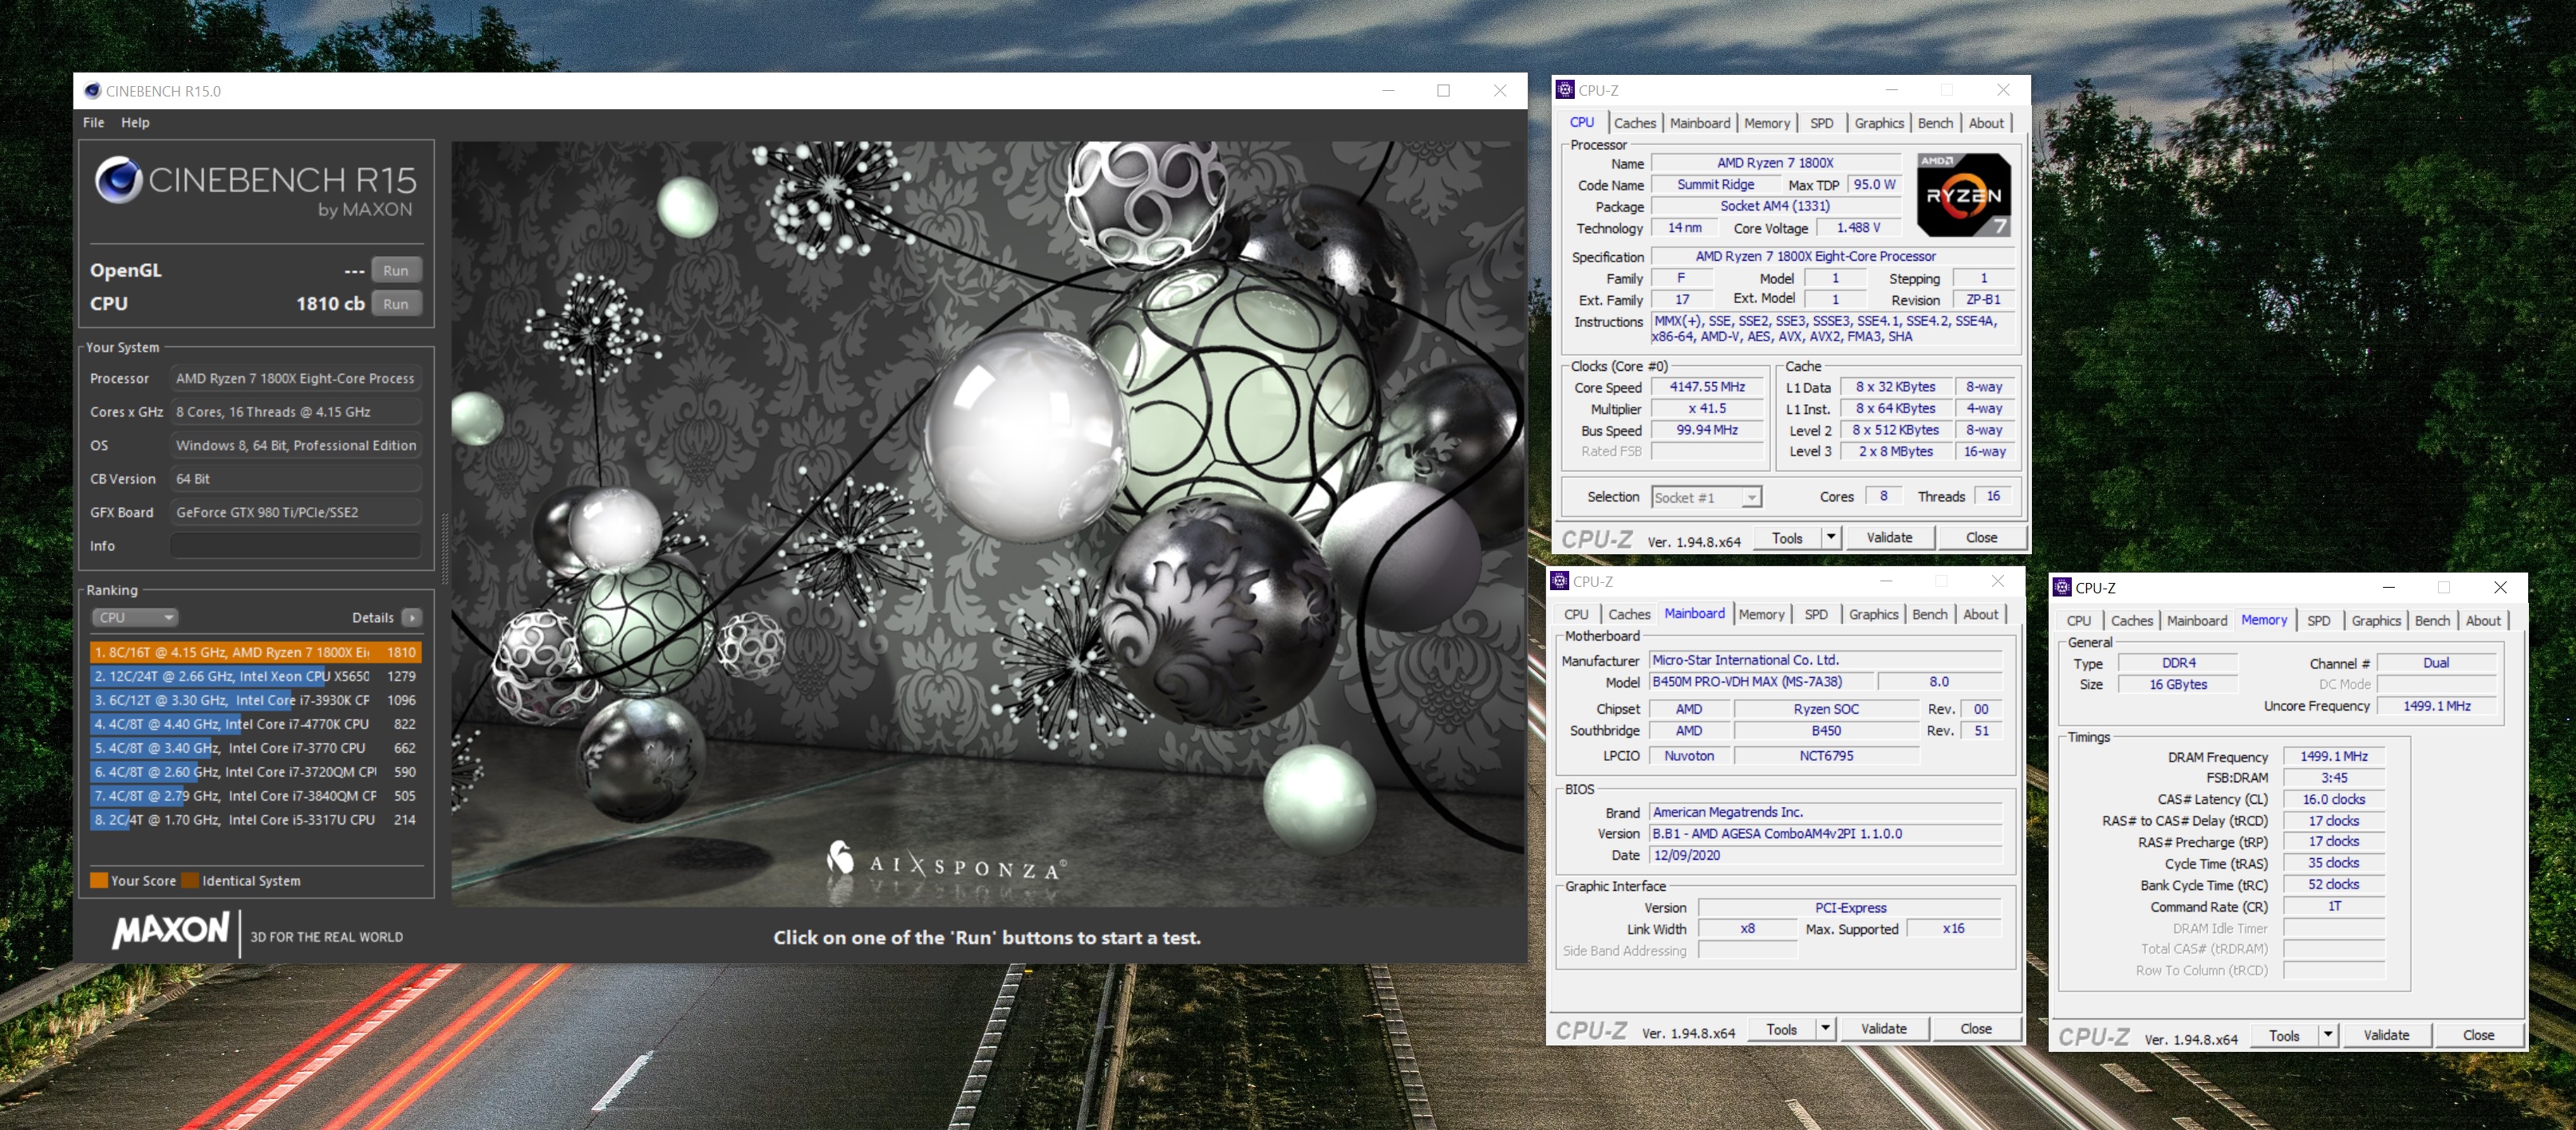Select ranking row 1 AMD Ryzen 7 1800X
This screenshot has width=2576, height=1130.
(255, 652)
